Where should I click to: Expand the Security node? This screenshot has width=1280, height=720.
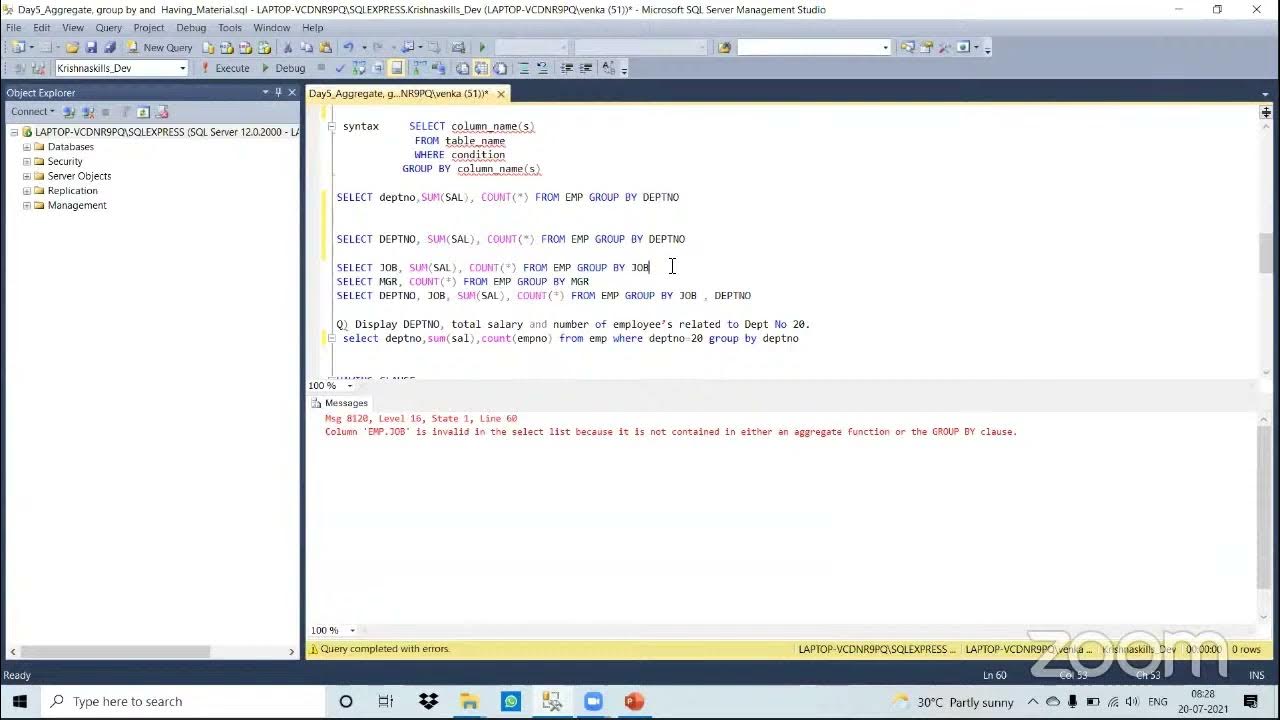pos(27,161)
